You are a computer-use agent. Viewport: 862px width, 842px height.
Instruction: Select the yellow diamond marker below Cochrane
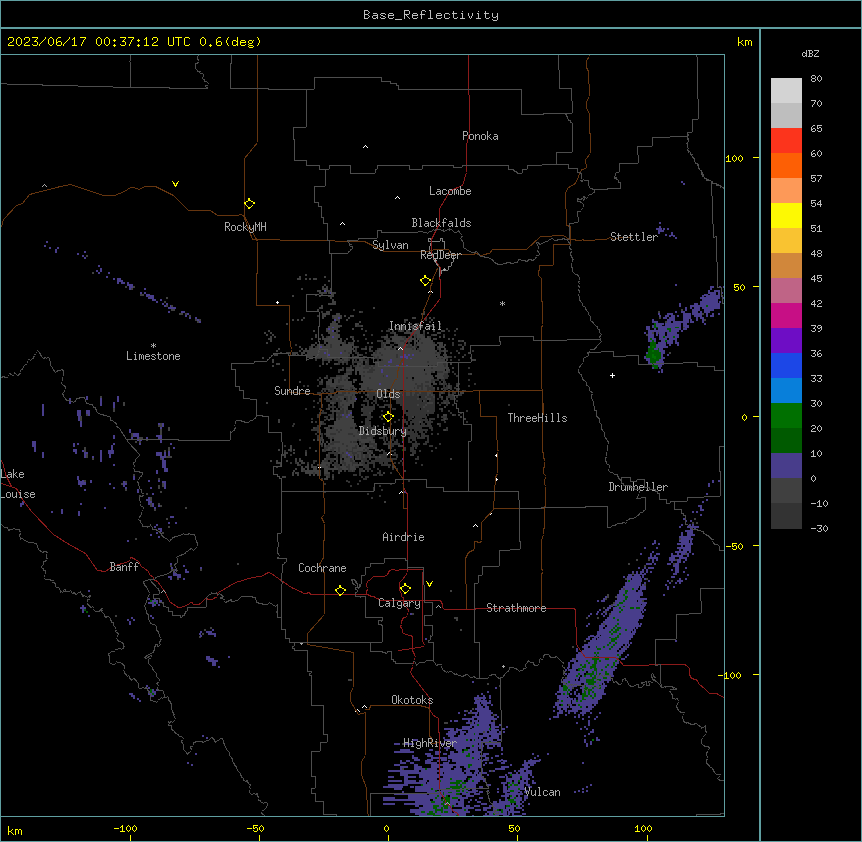(340, 590)
